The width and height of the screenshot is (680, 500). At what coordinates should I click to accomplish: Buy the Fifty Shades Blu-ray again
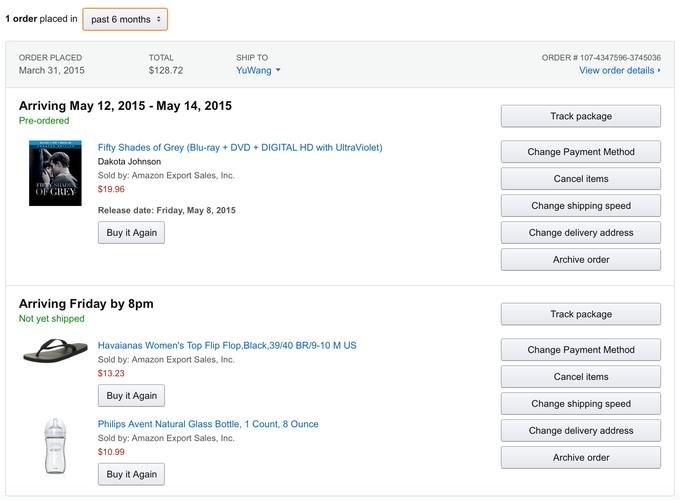coord(131,232)
